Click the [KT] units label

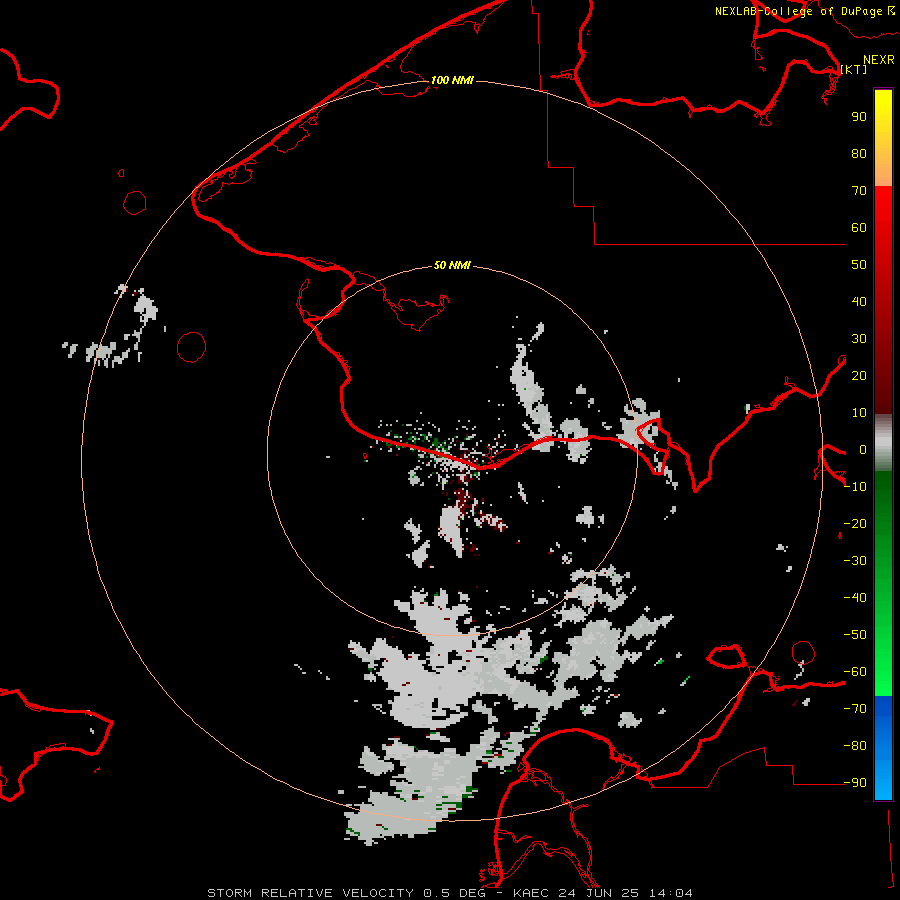pos(854,69)
